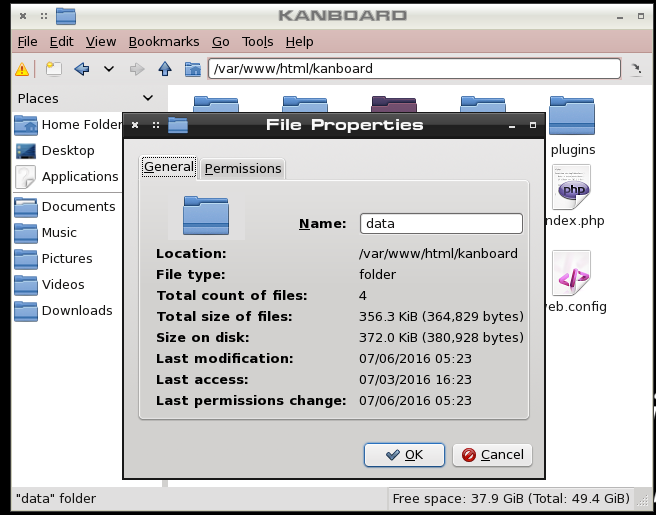Viewport: 656px width, 515px height.
Task: Select the General tab in File Properties
Action: click(169, 167)
